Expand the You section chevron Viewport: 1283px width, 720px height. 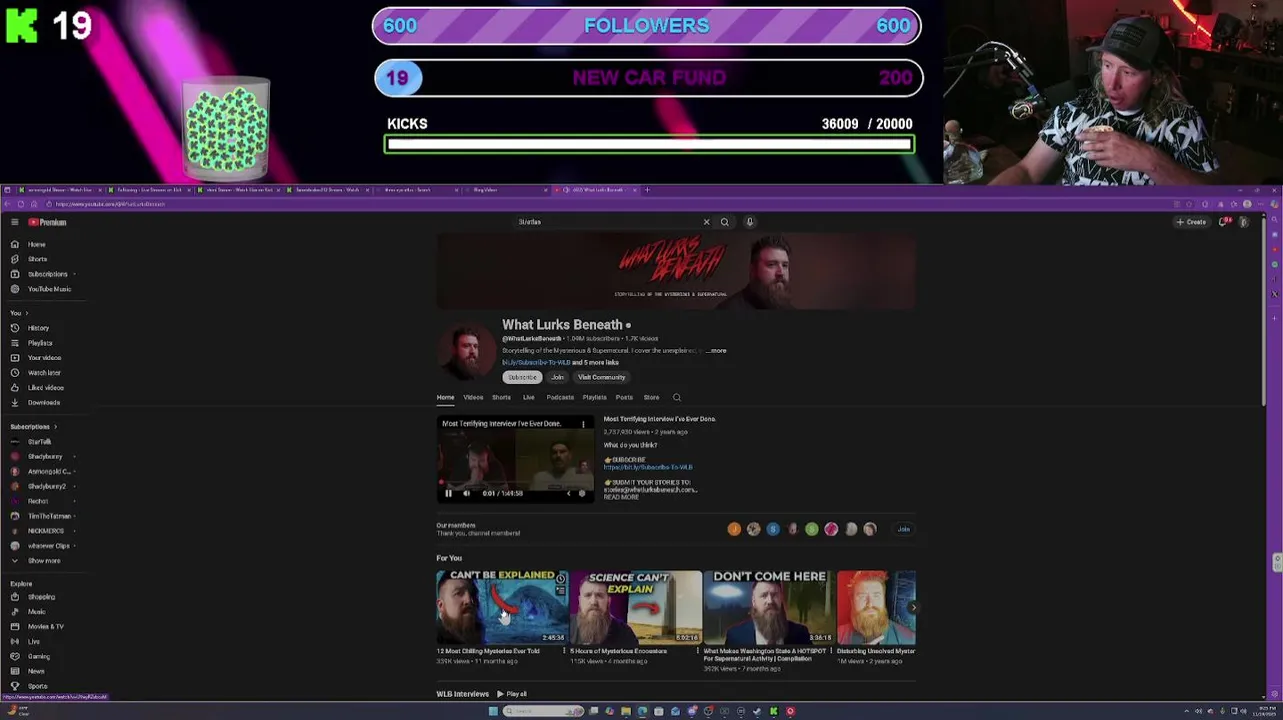pyautogui.click(x=26, y=313)
